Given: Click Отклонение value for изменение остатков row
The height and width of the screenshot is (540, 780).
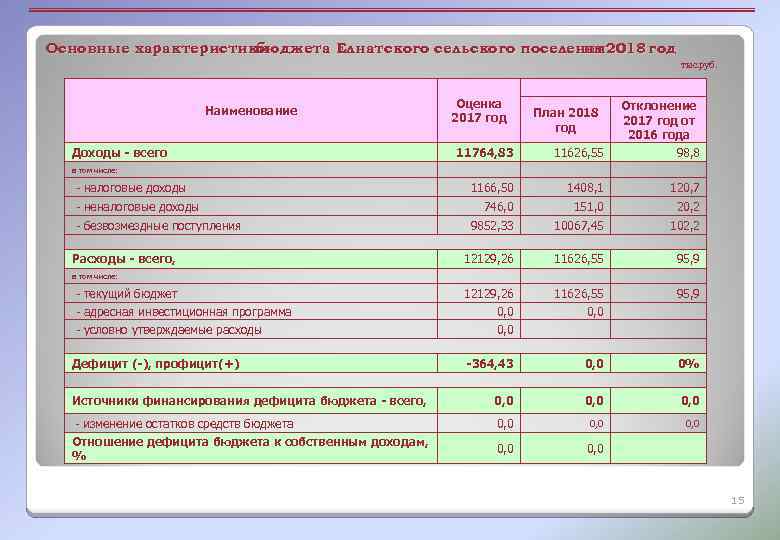Looking at the screenshot, I should pyautogui.click(x=692, y=424).
